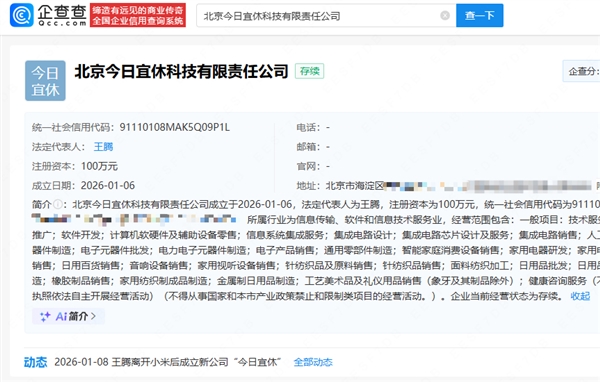Collapse the description with 收起 link
Screen dimensions: 600x382
[580, 296]
